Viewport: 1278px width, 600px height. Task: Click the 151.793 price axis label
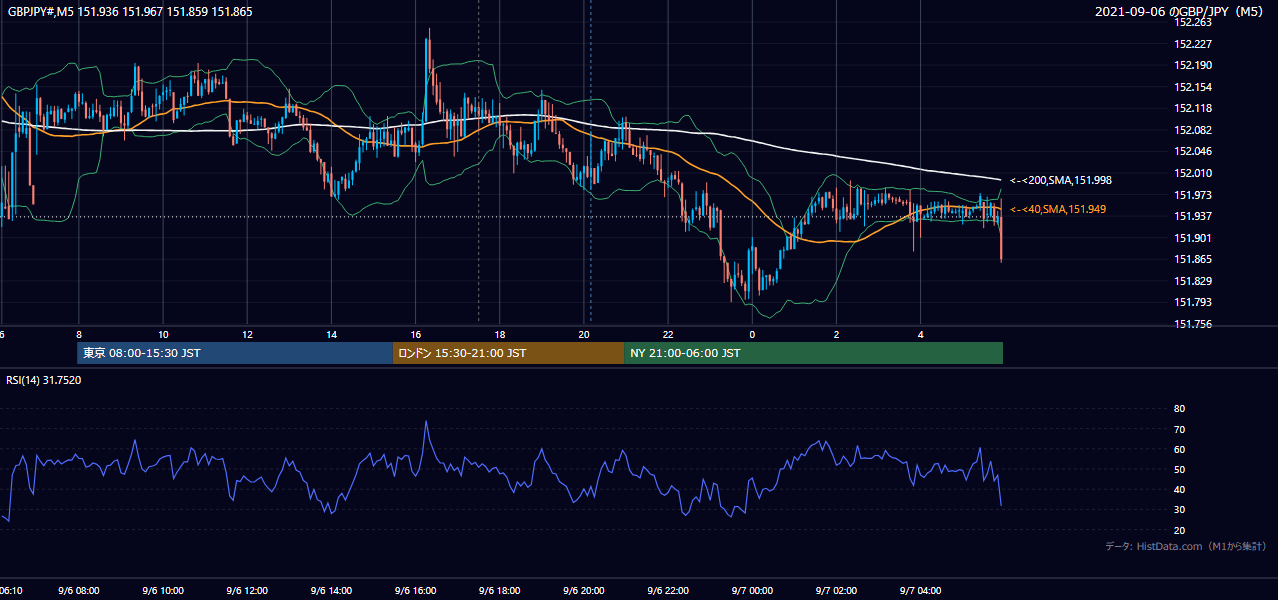point(1192,302)
